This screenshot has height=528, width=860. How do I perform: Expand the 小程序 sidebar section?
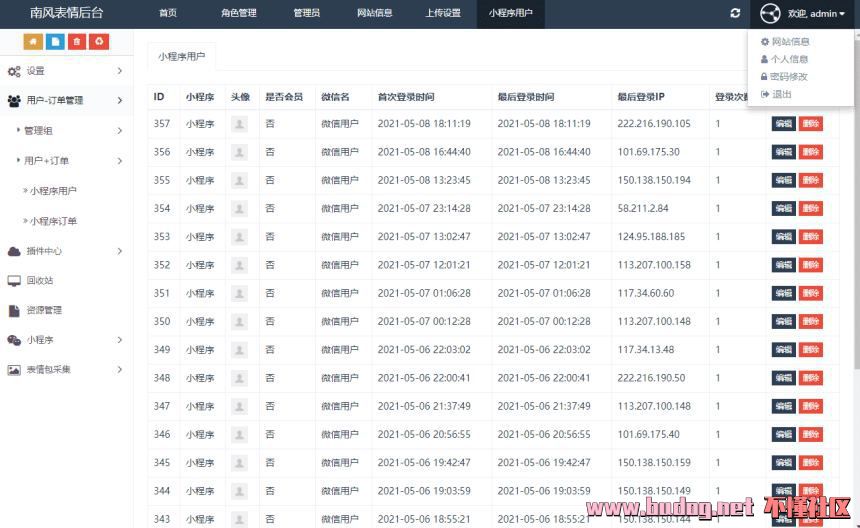coord(120,340)
